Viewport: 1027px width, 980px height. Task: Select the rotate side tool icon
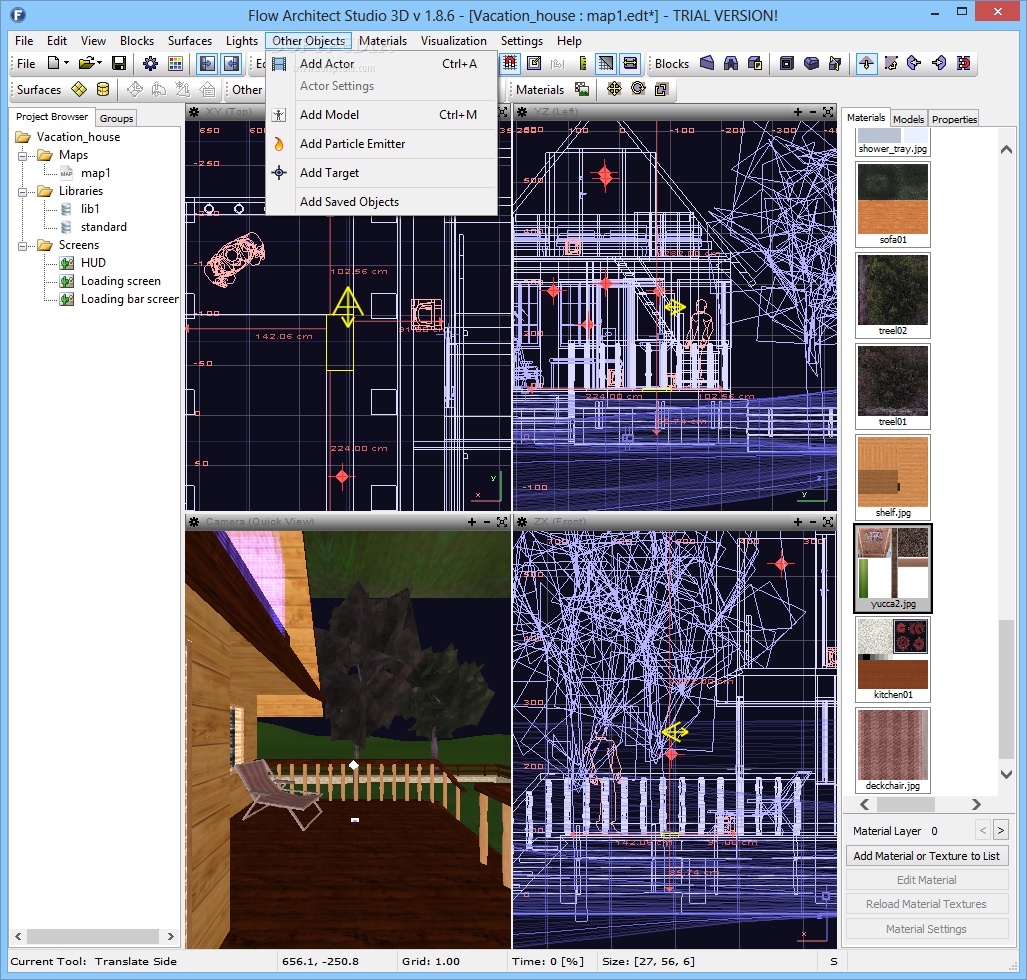click(x=891, y=64)
